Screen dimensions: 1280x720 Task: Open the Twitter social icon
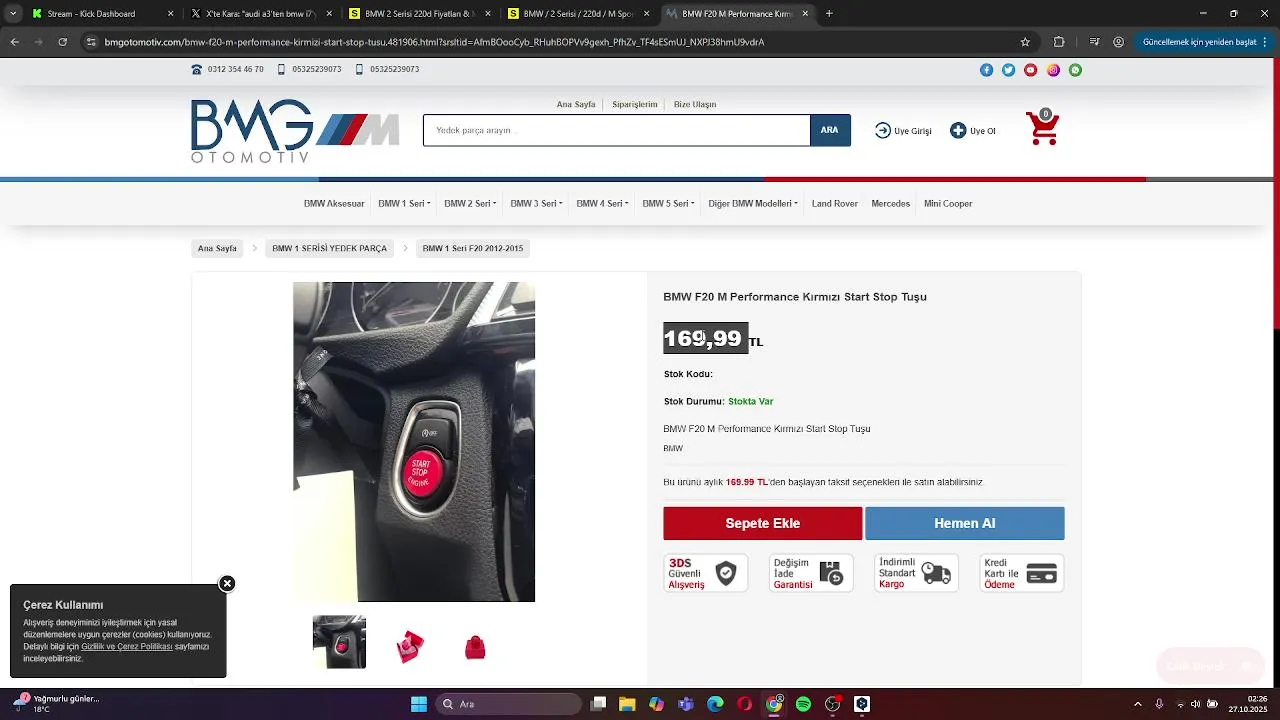tap(1008, 70)
